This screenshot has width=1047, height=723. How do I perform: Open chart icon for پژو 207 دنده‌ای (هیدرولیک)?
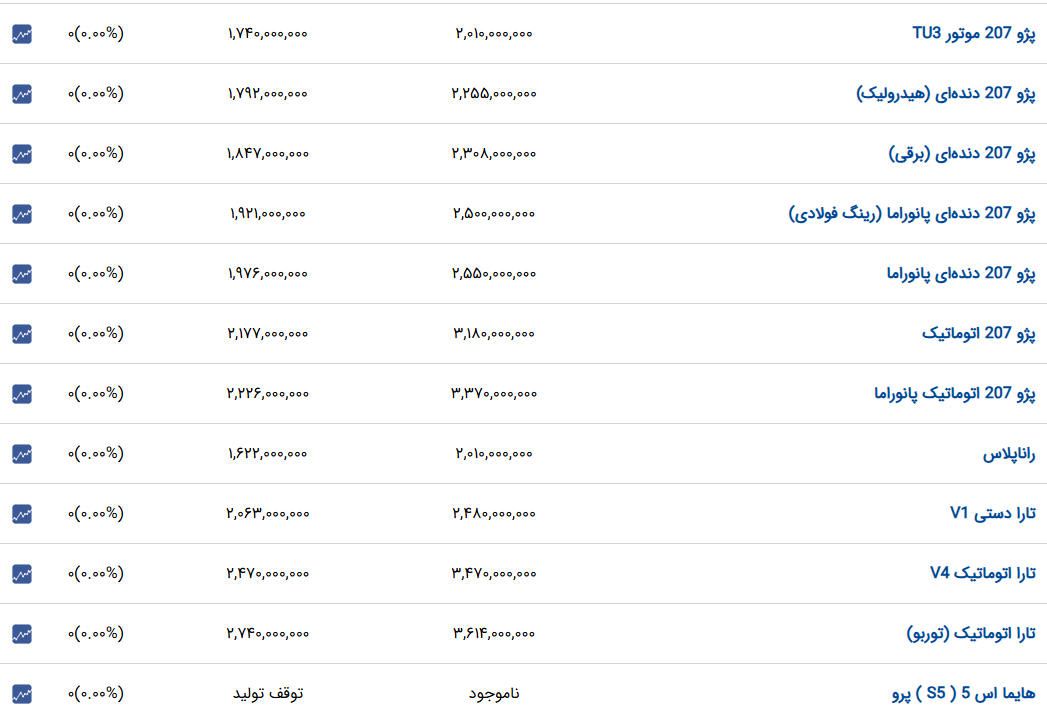point(22,94)
